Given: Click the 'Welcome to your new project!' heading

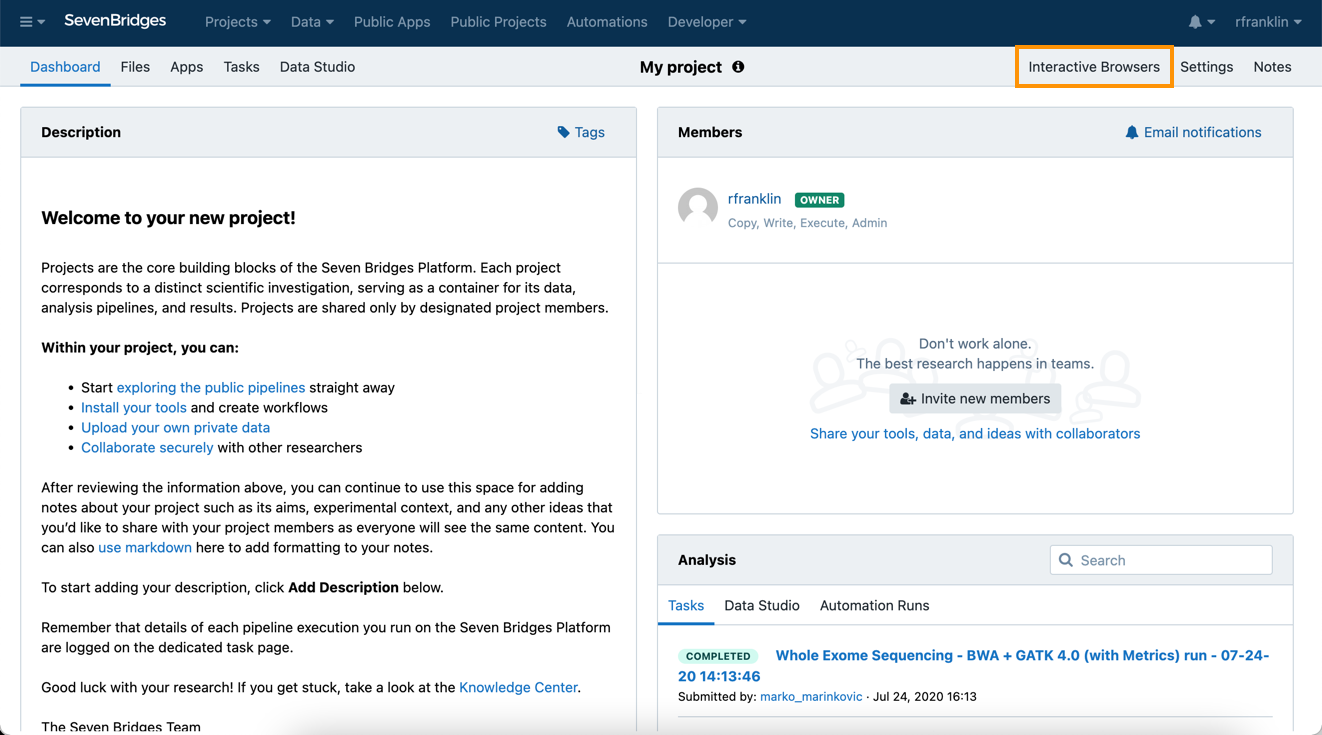Looking at the screenshot, I should pyautogui.click(x=168, y=218).
